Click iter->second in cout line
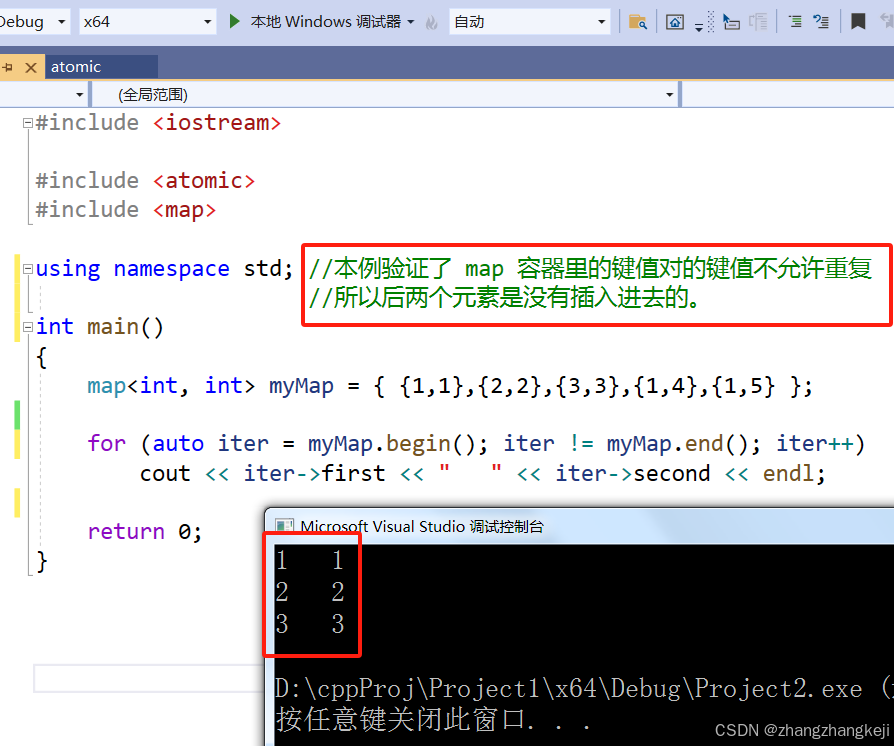 pos(633,473)
